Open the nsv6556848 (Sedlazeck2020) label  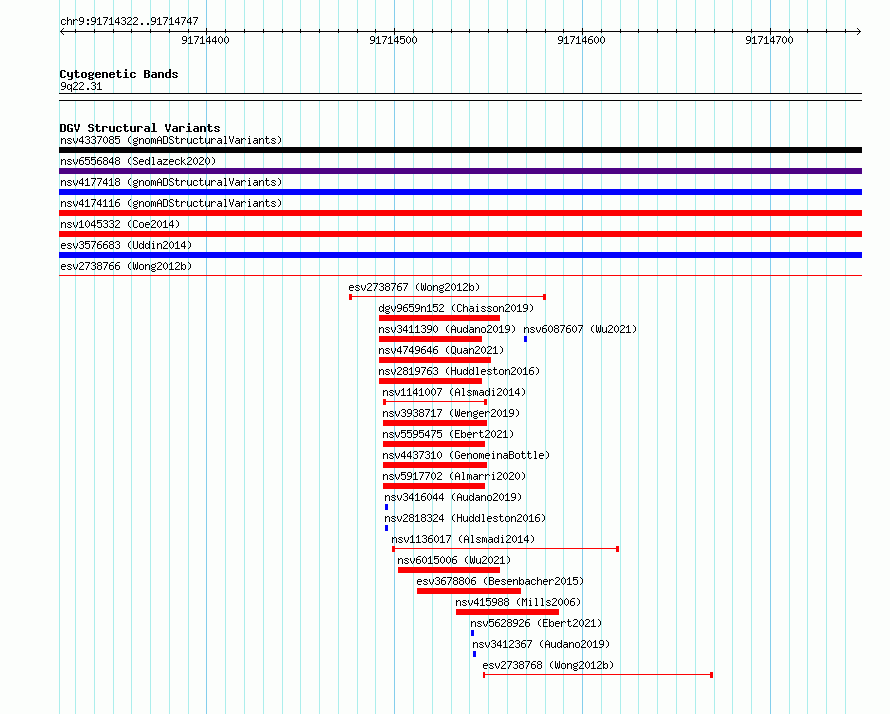[x=138, y=161]
